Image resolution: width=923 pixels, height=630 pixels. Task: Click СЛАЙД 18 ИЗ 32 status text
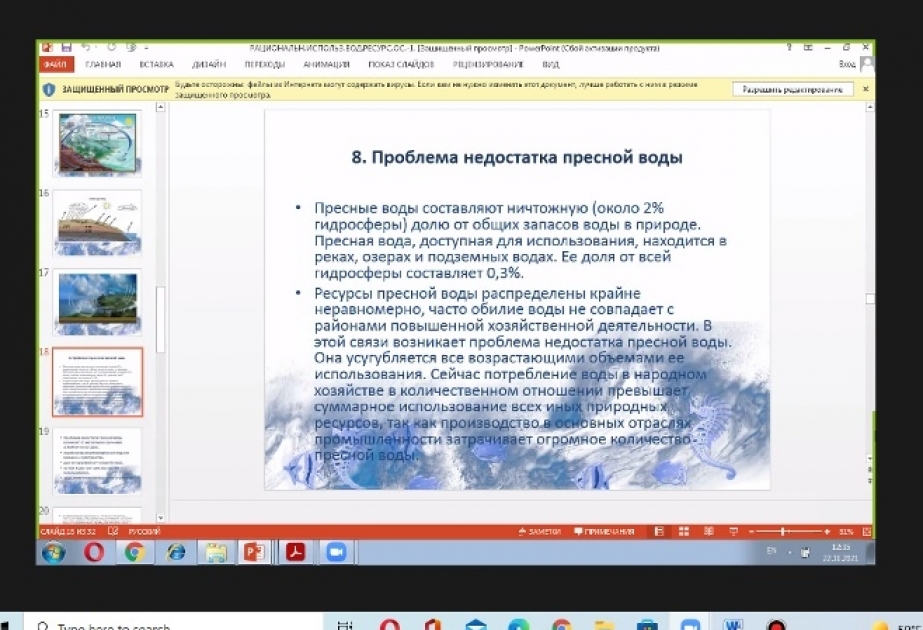tap(68, 532)
